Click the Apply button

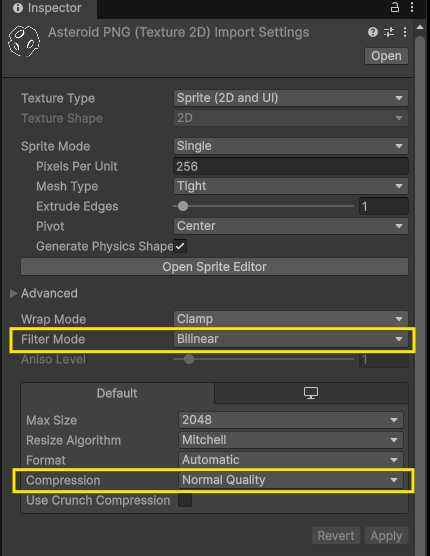coord(386,535)
